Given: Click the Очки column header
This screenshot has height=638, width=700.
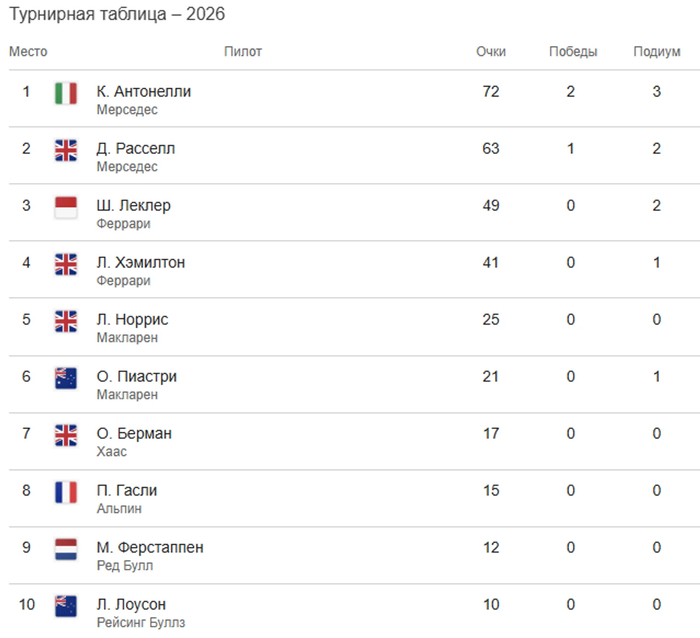Looking at the screenshot, I should click(491, 52).
